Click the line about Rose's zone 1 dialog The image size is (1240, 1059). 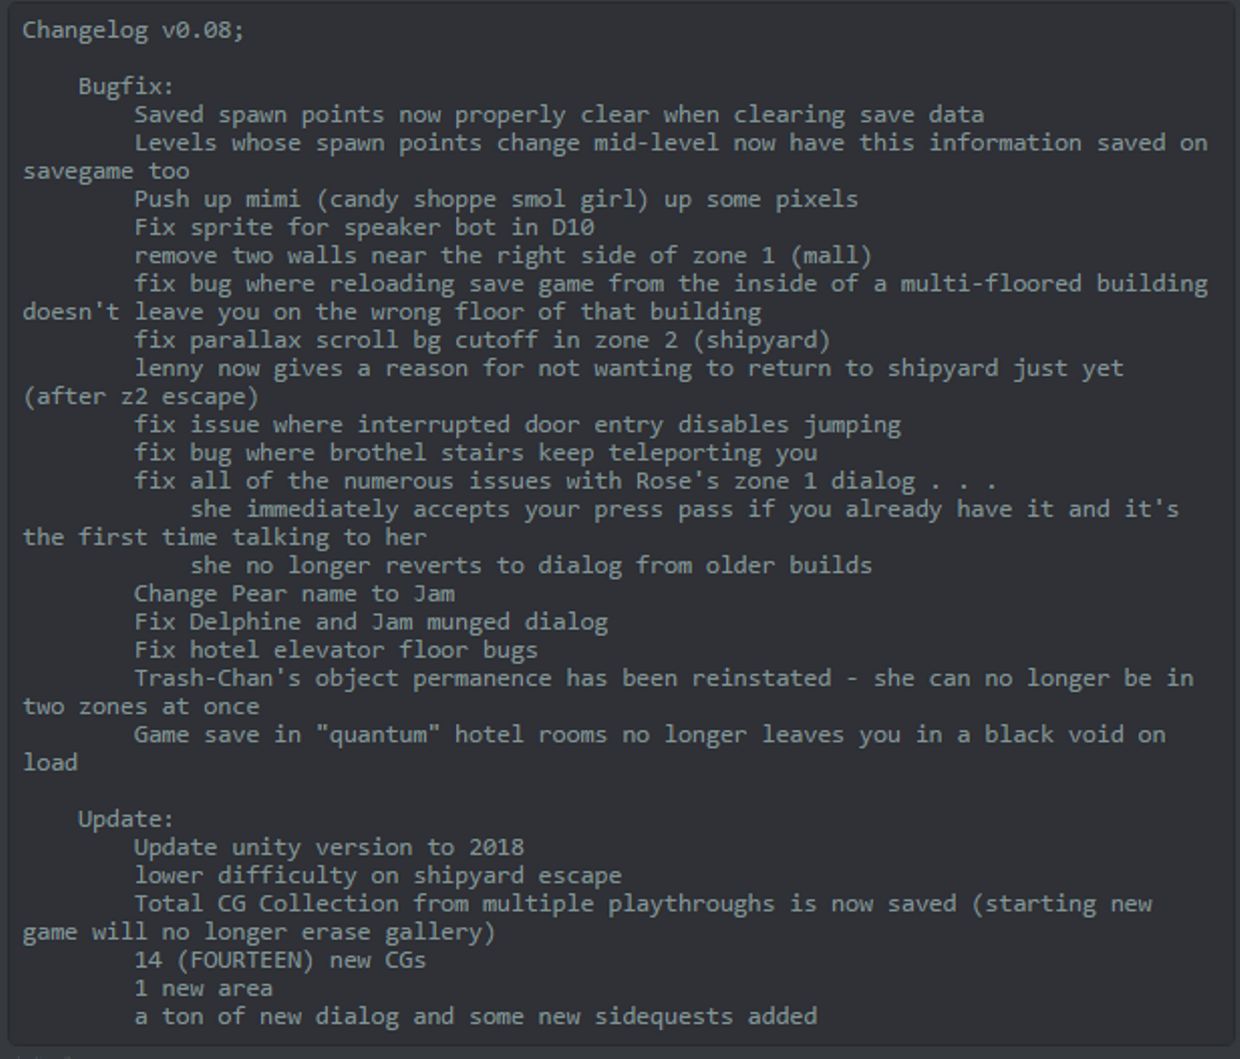[565, 481]
